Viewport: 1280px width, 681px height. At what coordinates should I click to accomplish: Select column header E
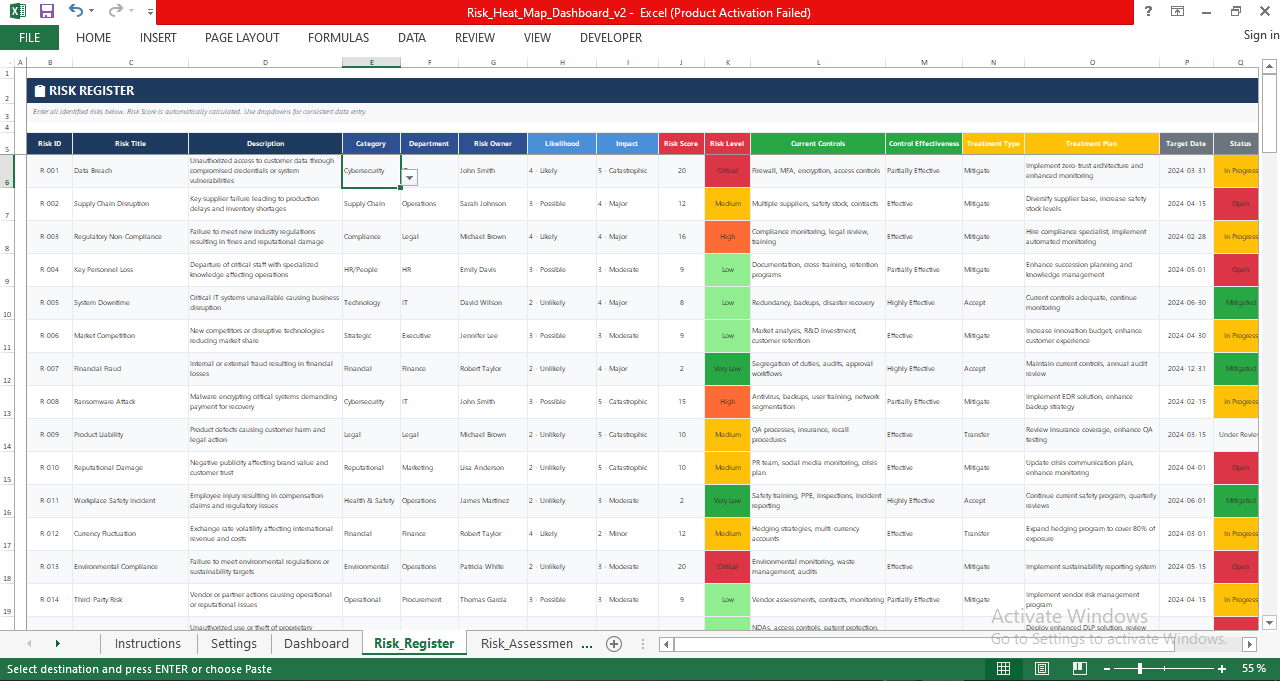[371, 62]
